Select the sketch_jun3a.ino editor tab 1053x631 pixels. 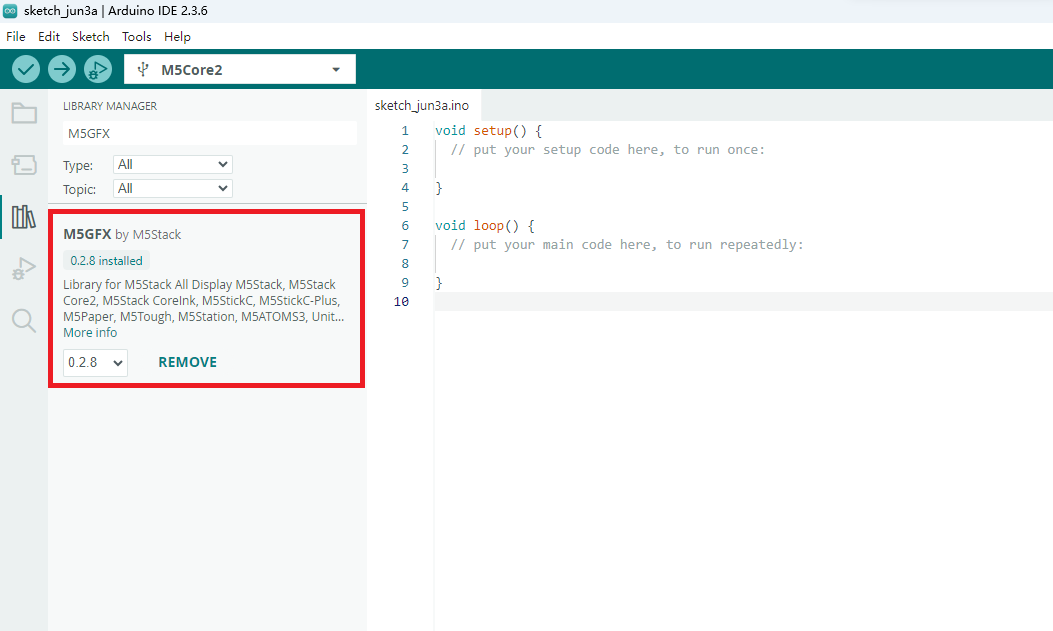pos(422,105)
